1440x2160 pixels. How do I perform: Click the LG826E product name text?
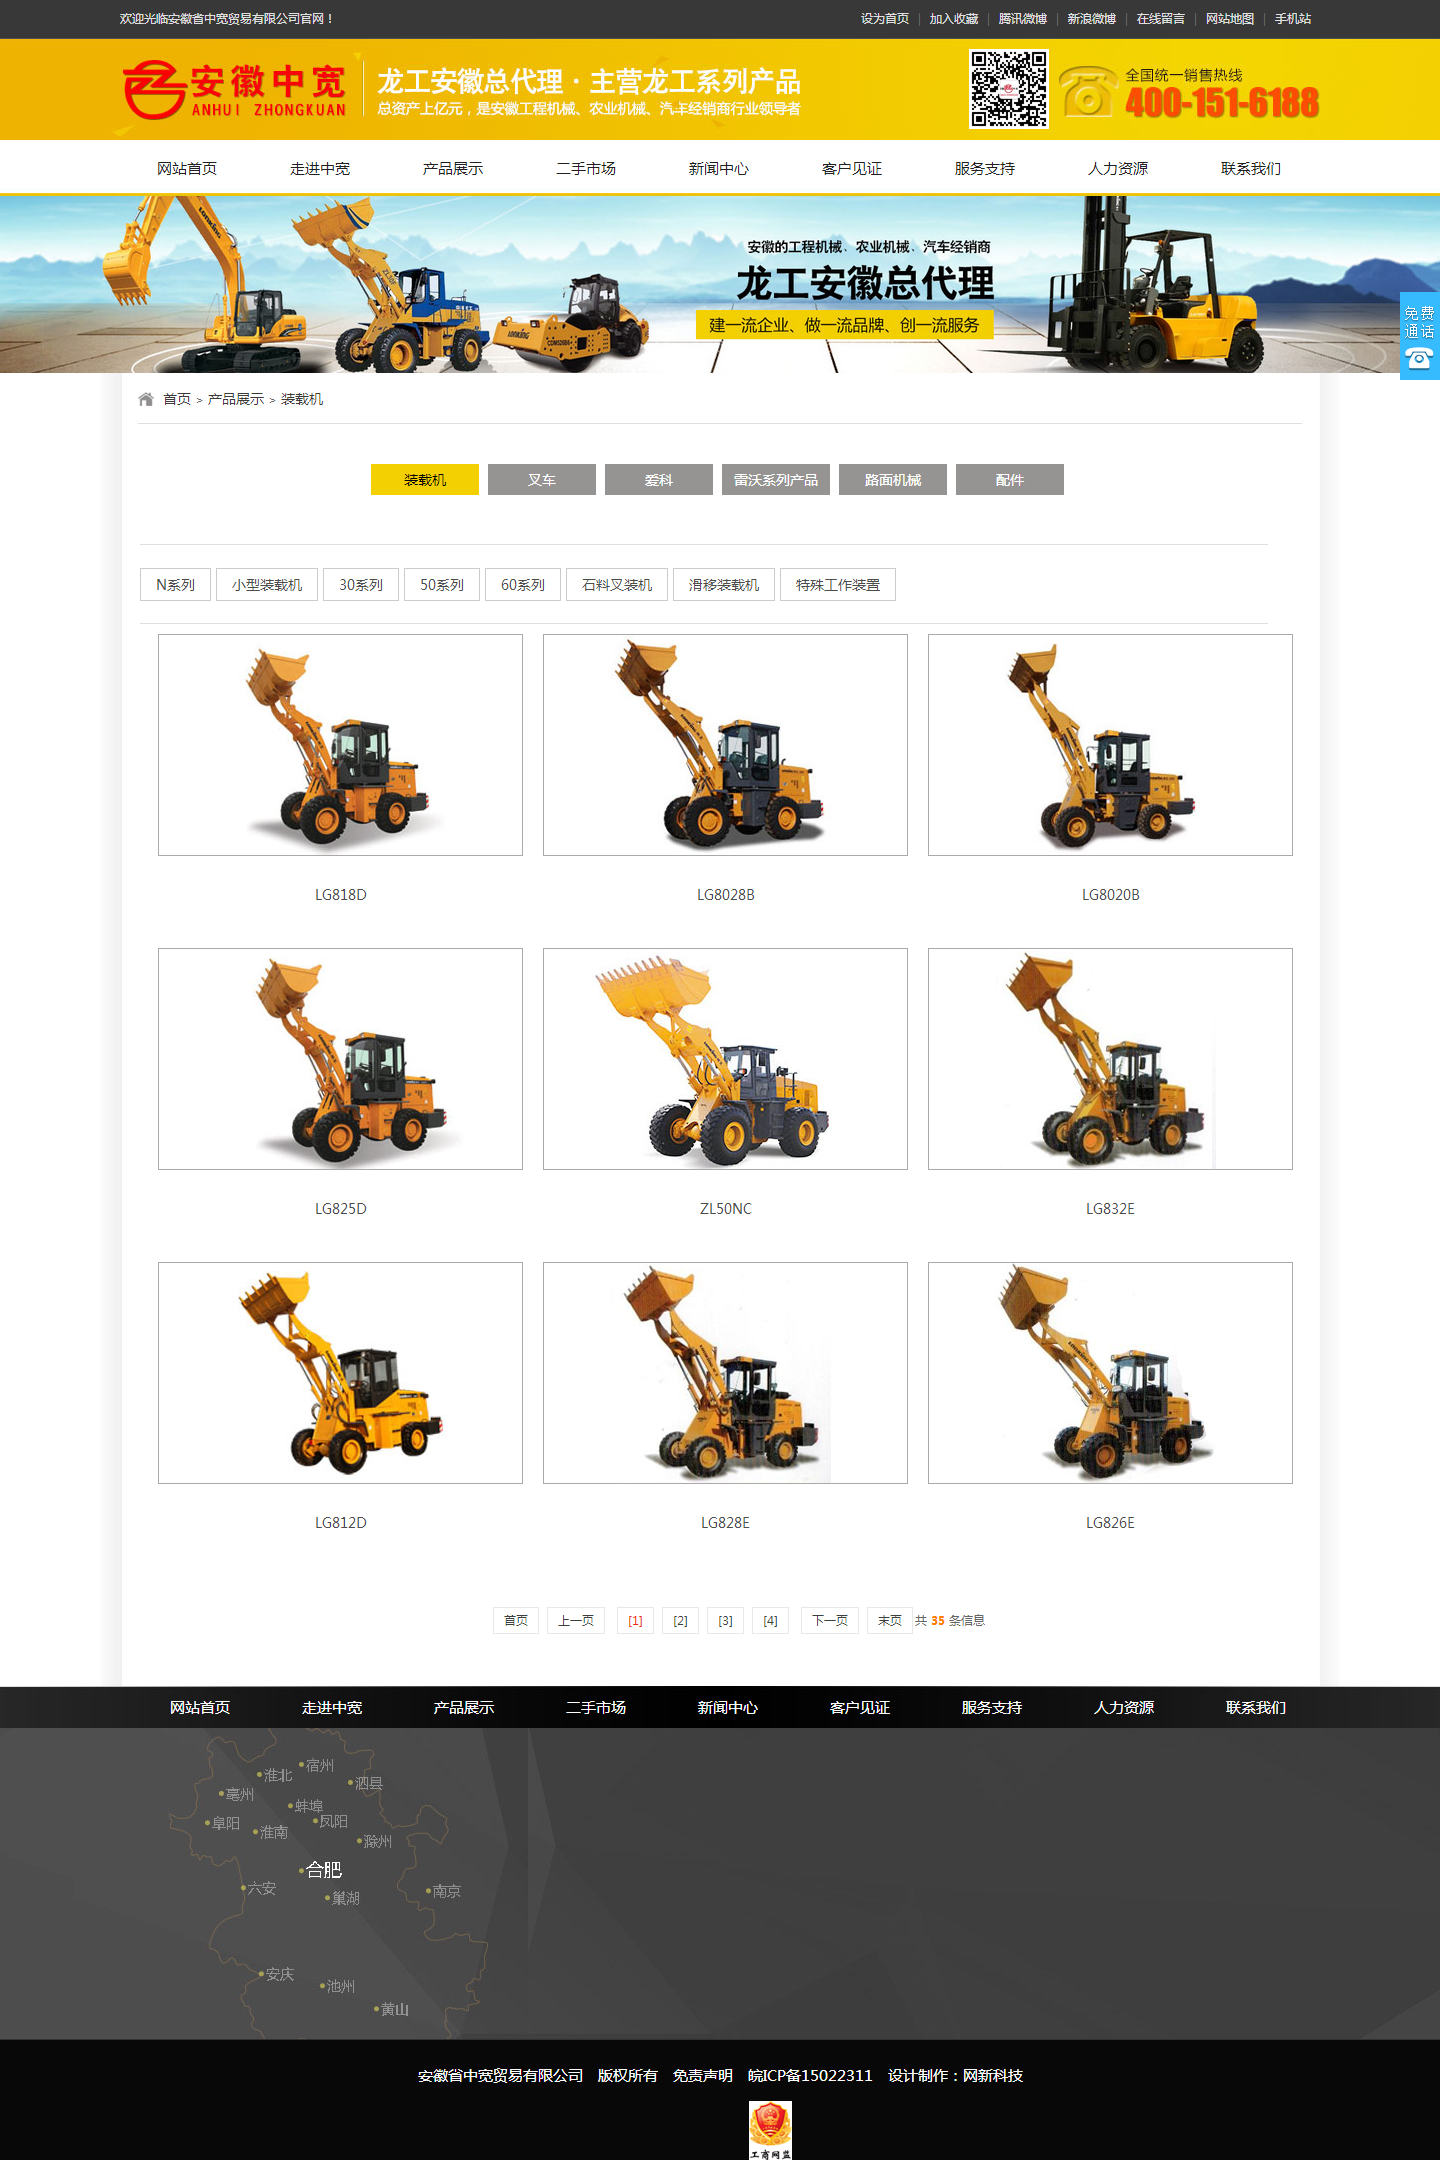[x=1110, y=1523]
